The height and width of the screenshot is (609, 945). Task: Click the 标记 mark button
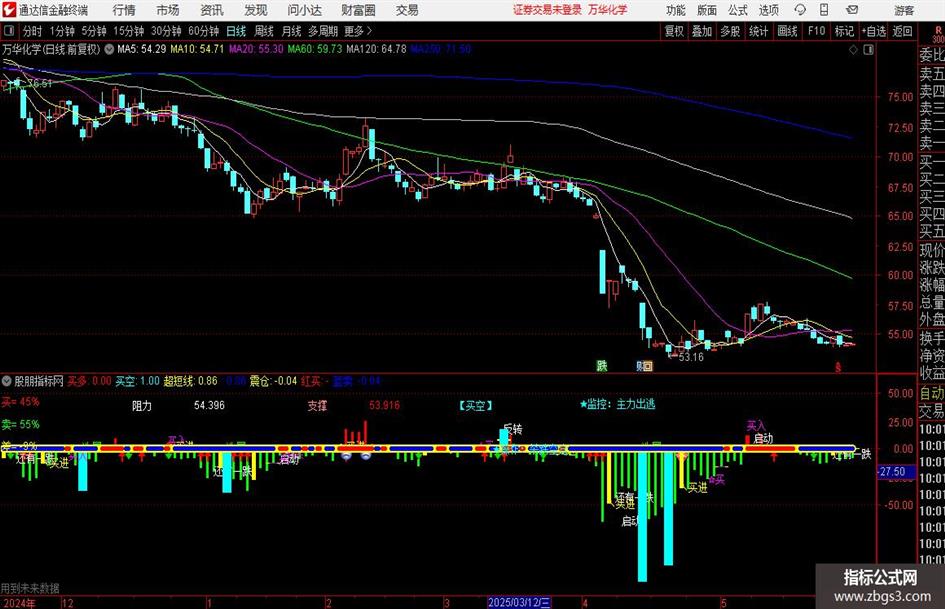(x=844, y=31)
